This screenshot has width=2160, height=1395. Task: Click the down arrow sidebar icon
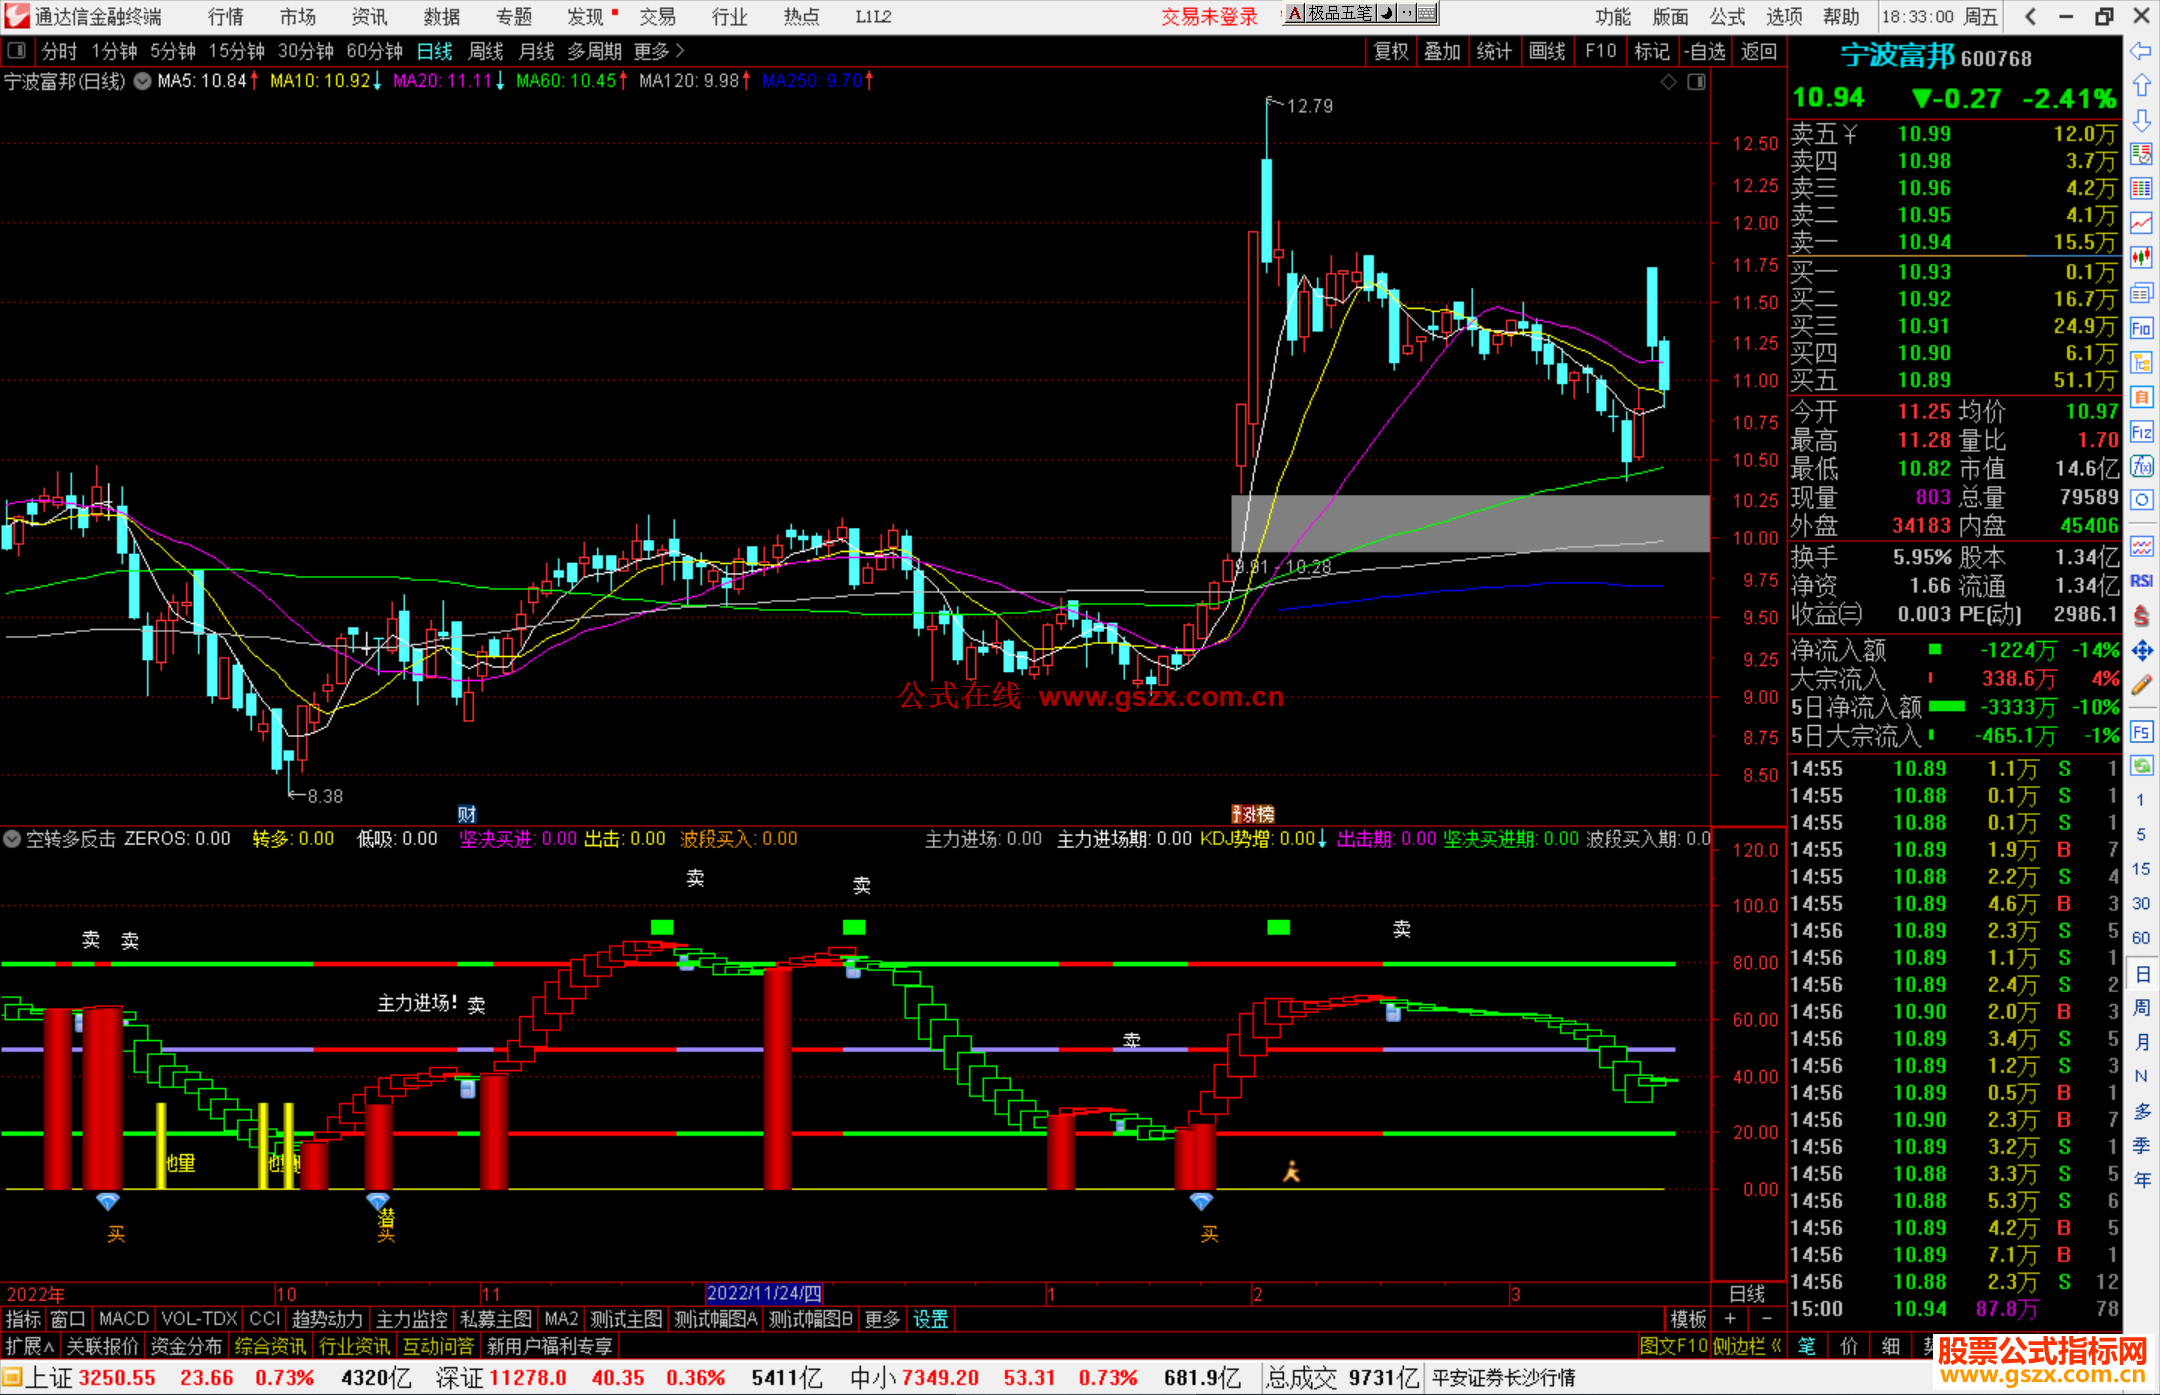coord(2141,120)
